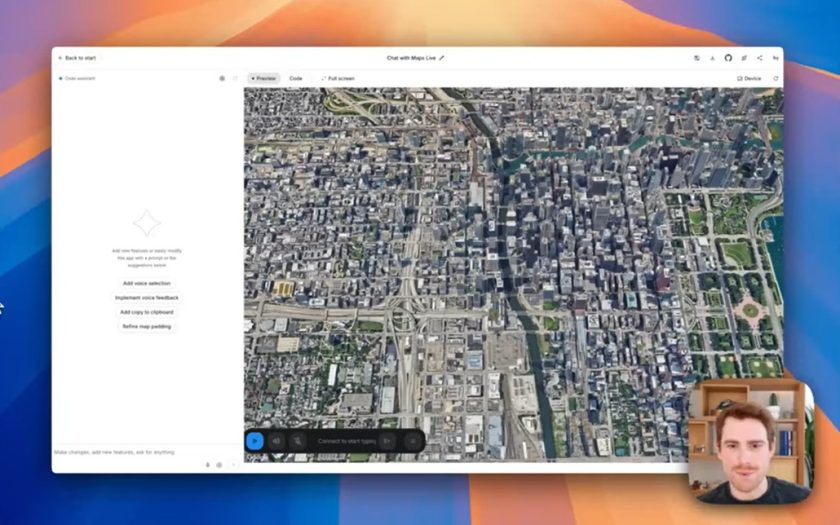840x525 pixels.
Task: Click the history icon in Code assistant panel
Action: [222, 78]
